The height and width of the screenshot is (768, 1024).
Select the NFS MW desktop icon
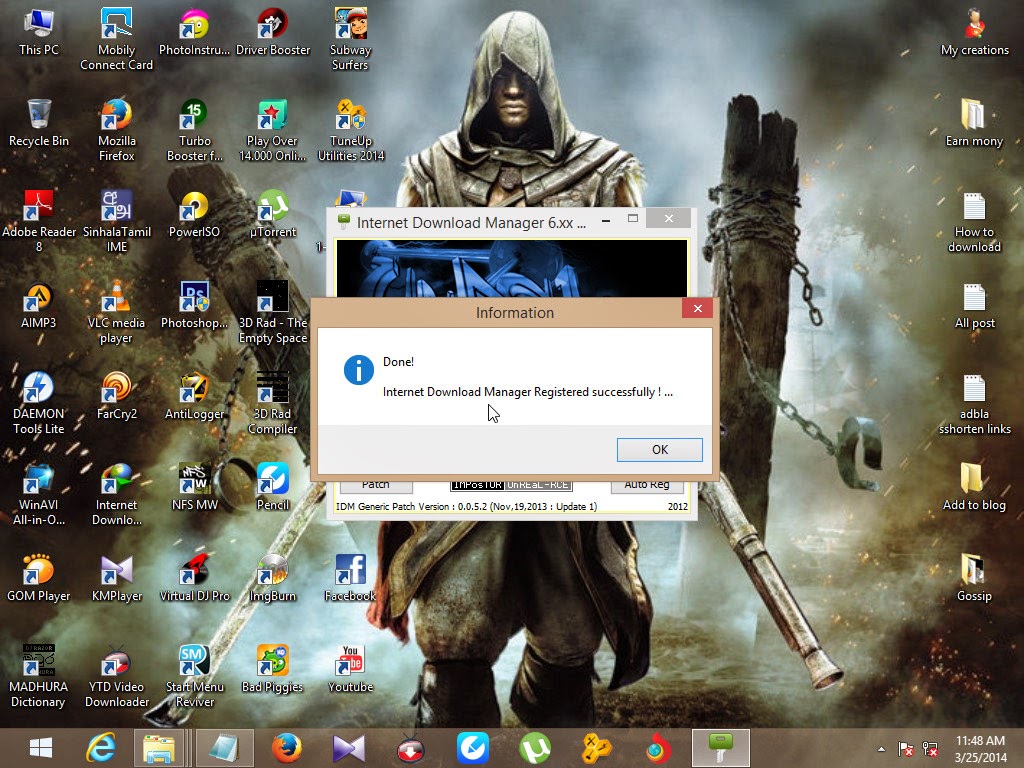tap(194, 487)
